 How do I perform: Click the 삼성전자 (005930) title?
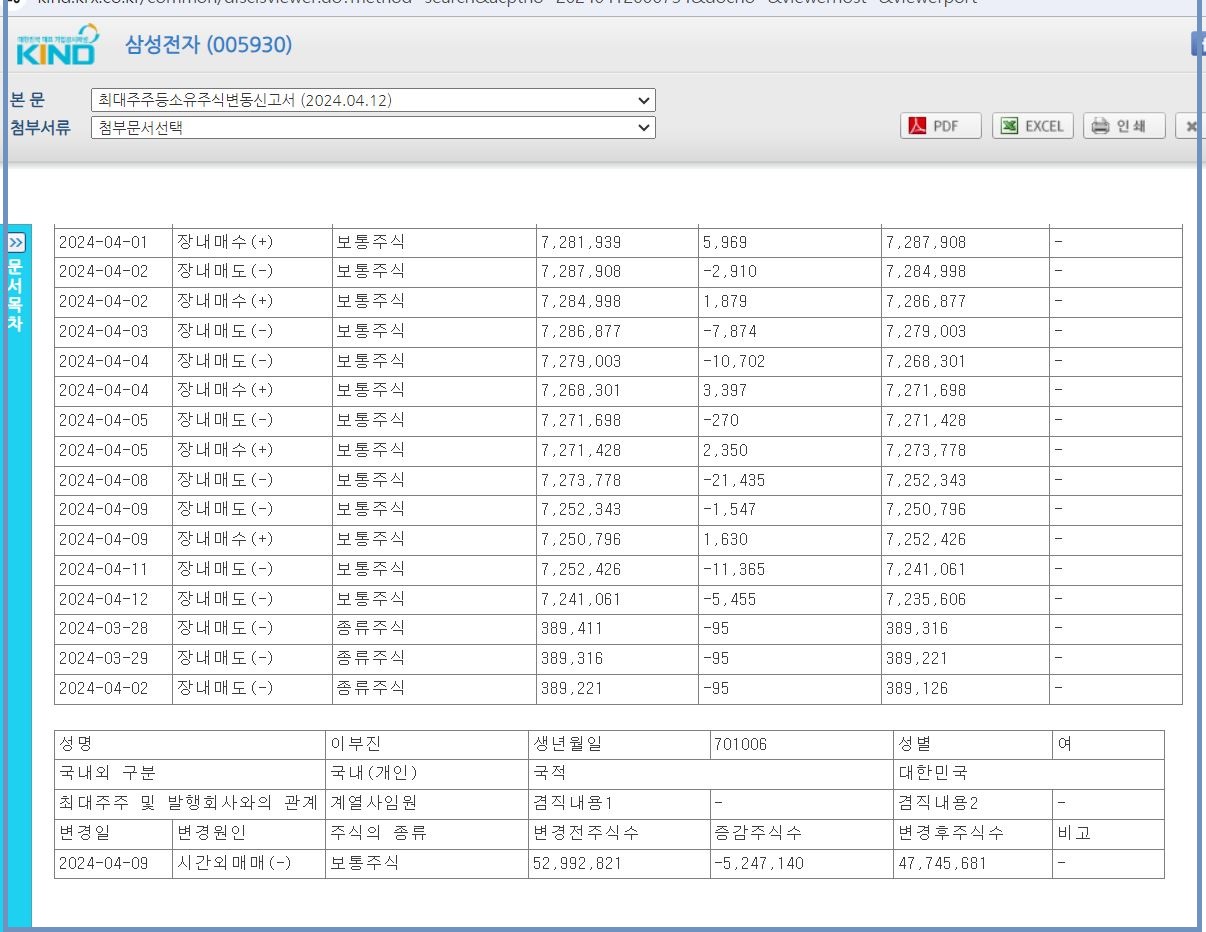pos(208,44)
